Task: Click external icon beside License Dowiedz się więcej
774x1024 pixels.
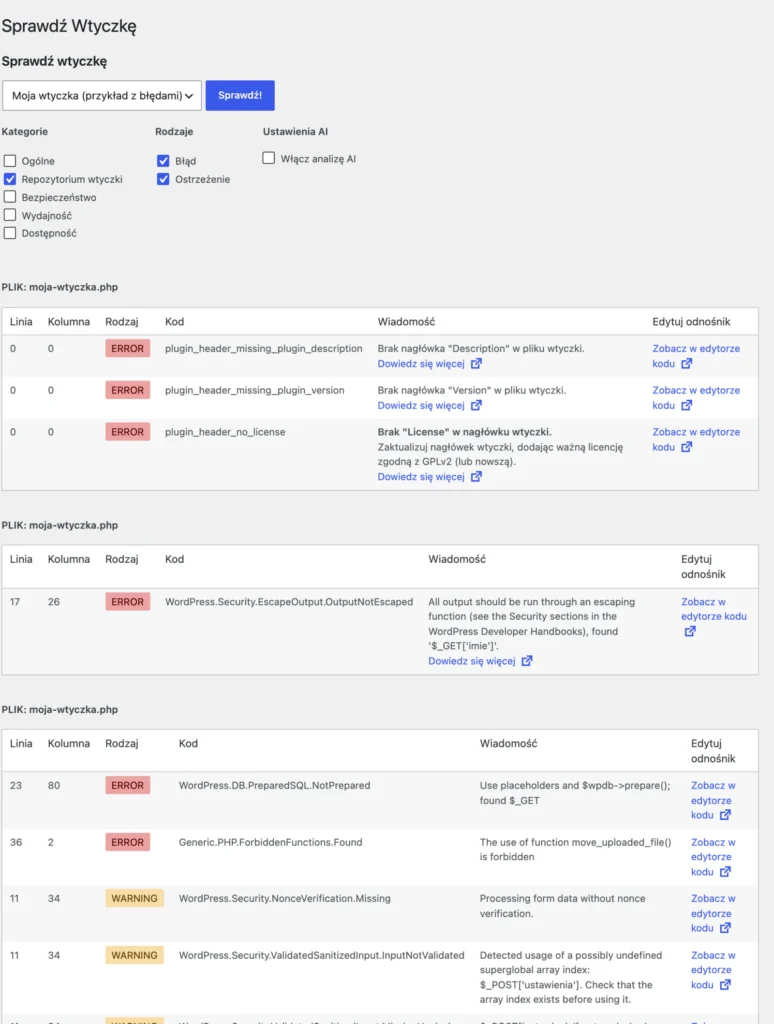Action: 476,477
